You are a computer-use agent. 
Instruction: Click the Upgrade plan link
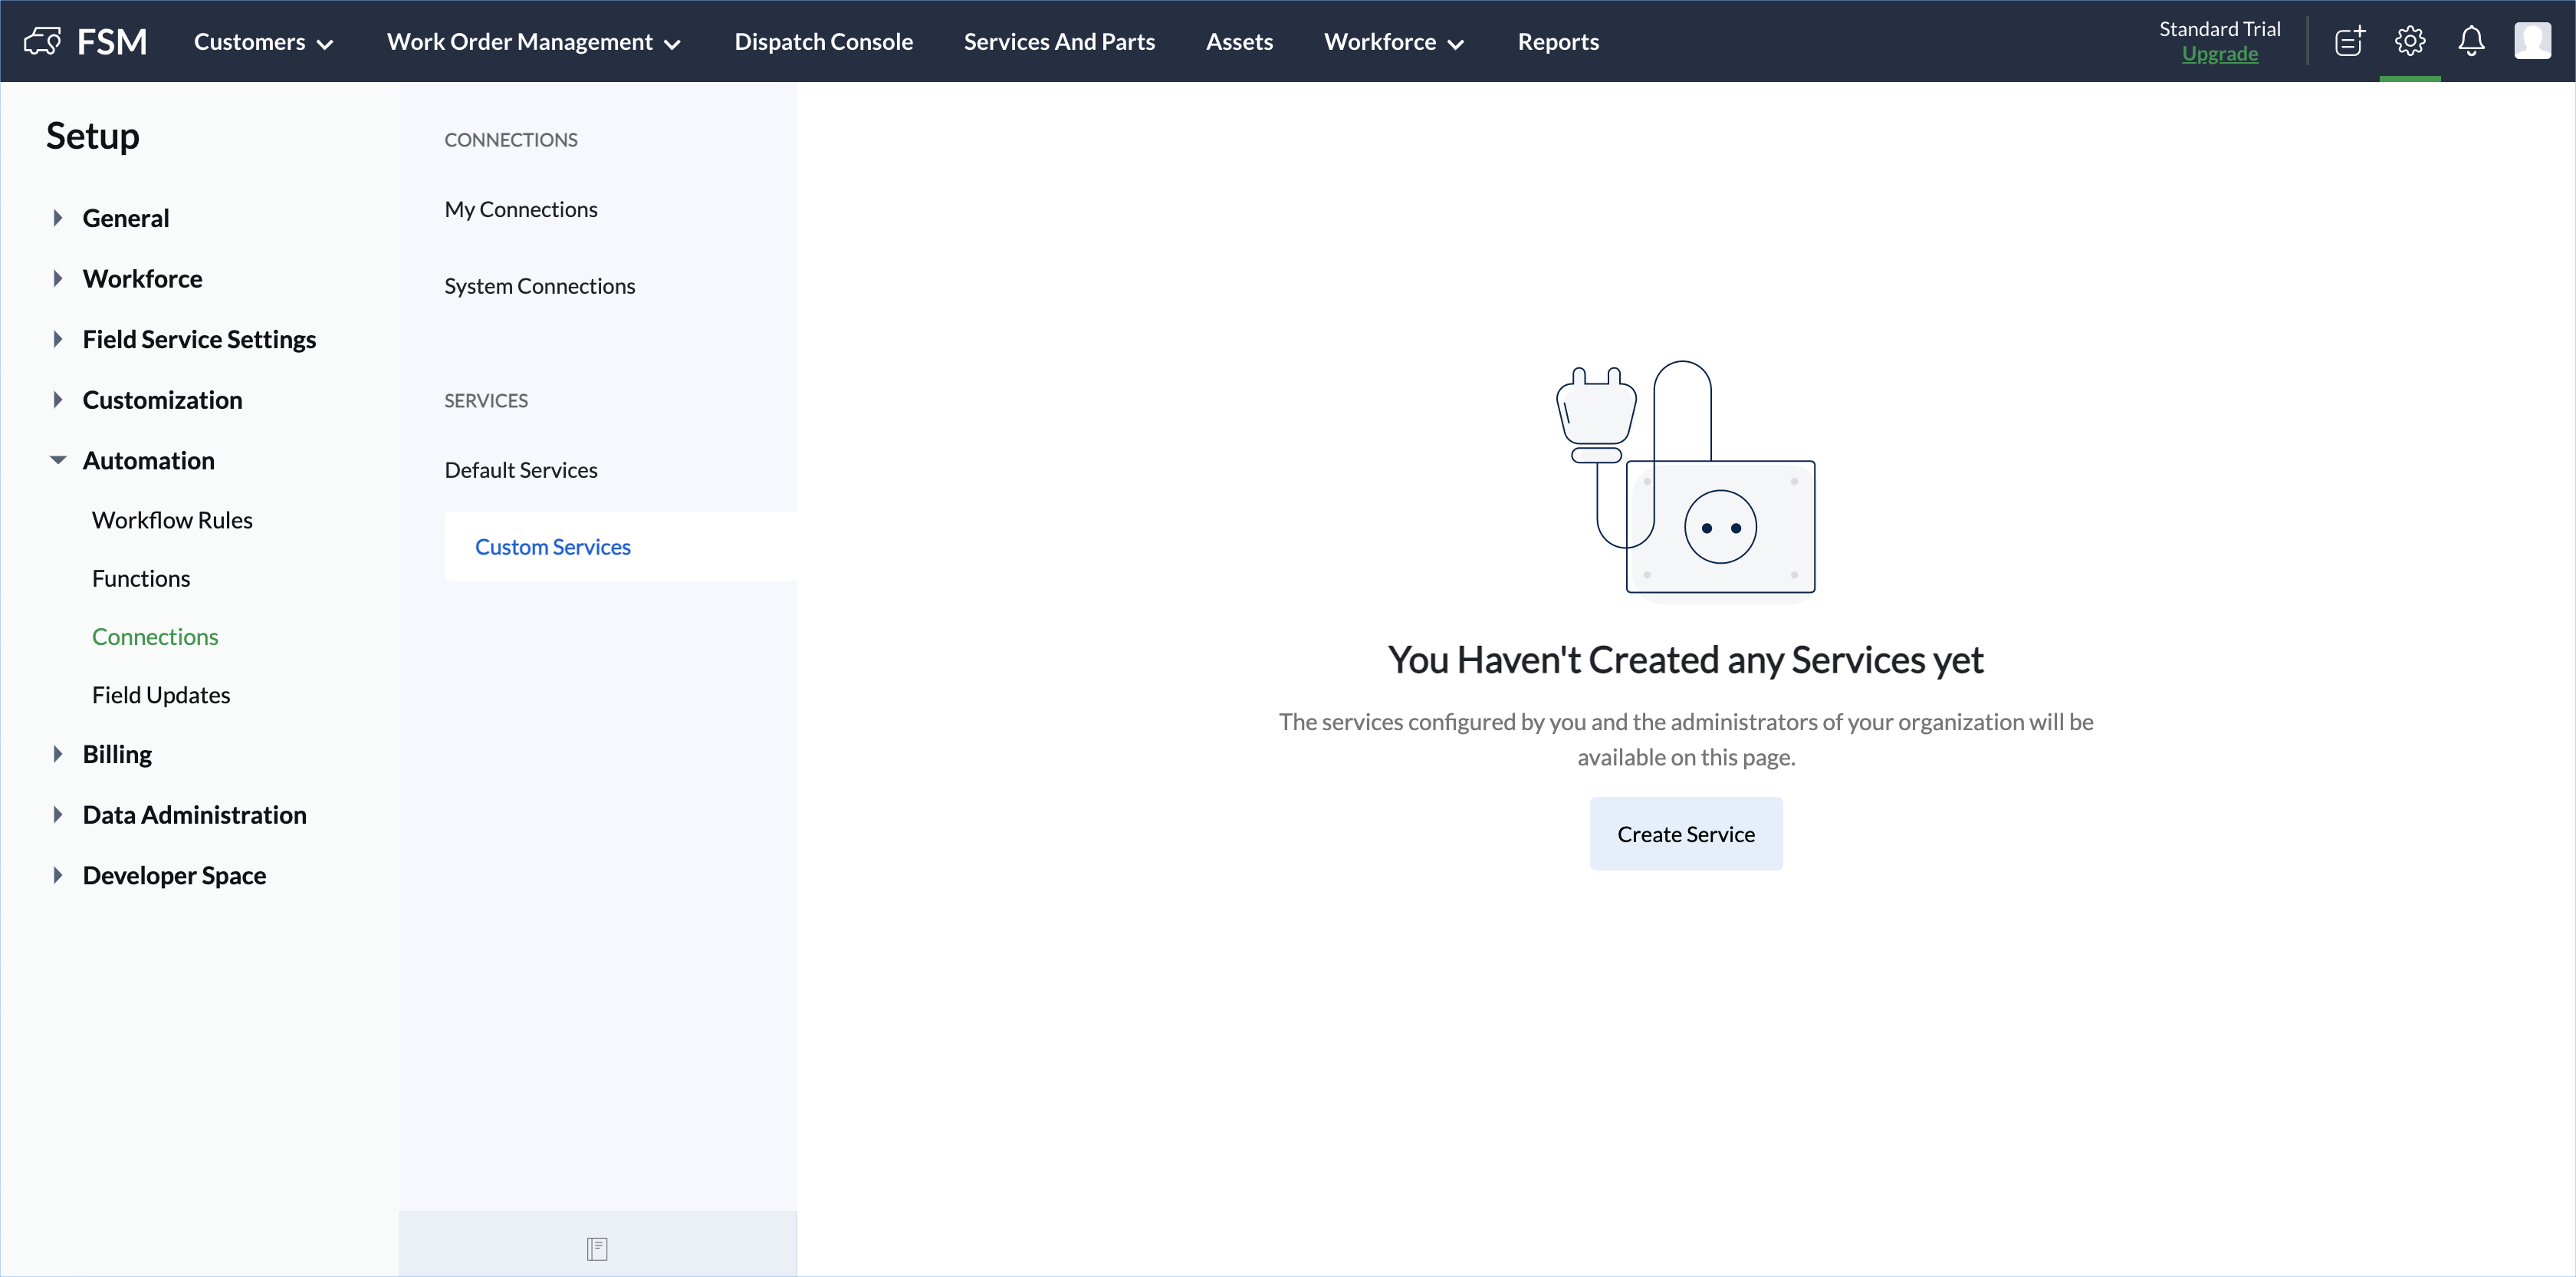2221,53
